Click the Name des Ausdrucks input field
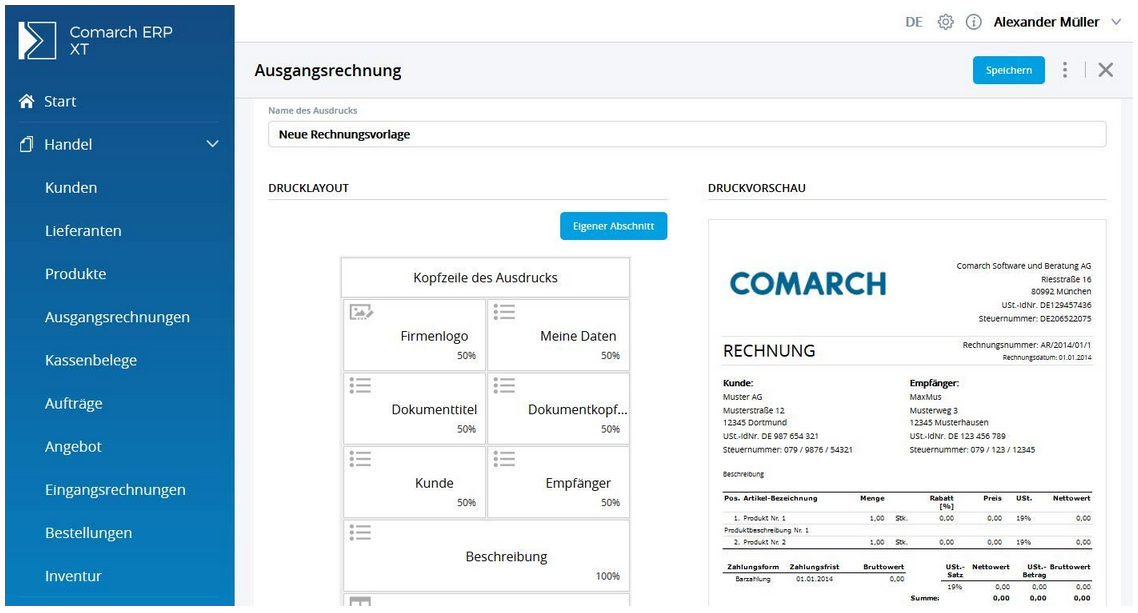Viewport: 1138px width, 613px height. [x=687, y=134]
